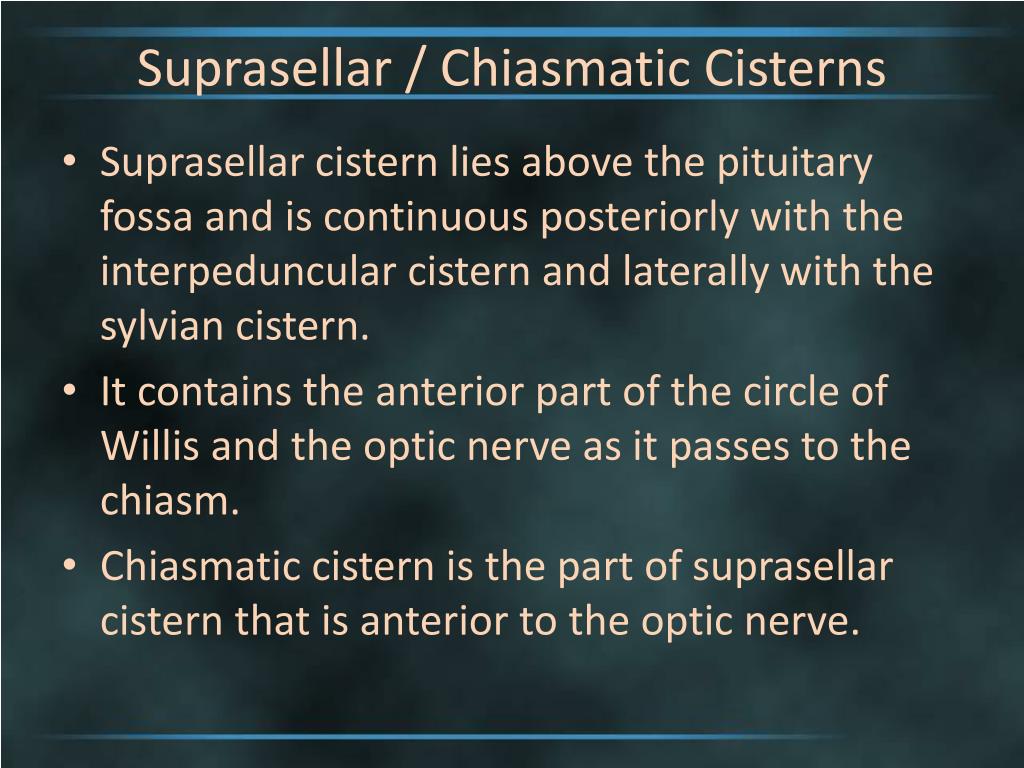The height and width of the screenshot is (768, 1024).
Task: Select the first bullet point marker
Action: (70, 161)
